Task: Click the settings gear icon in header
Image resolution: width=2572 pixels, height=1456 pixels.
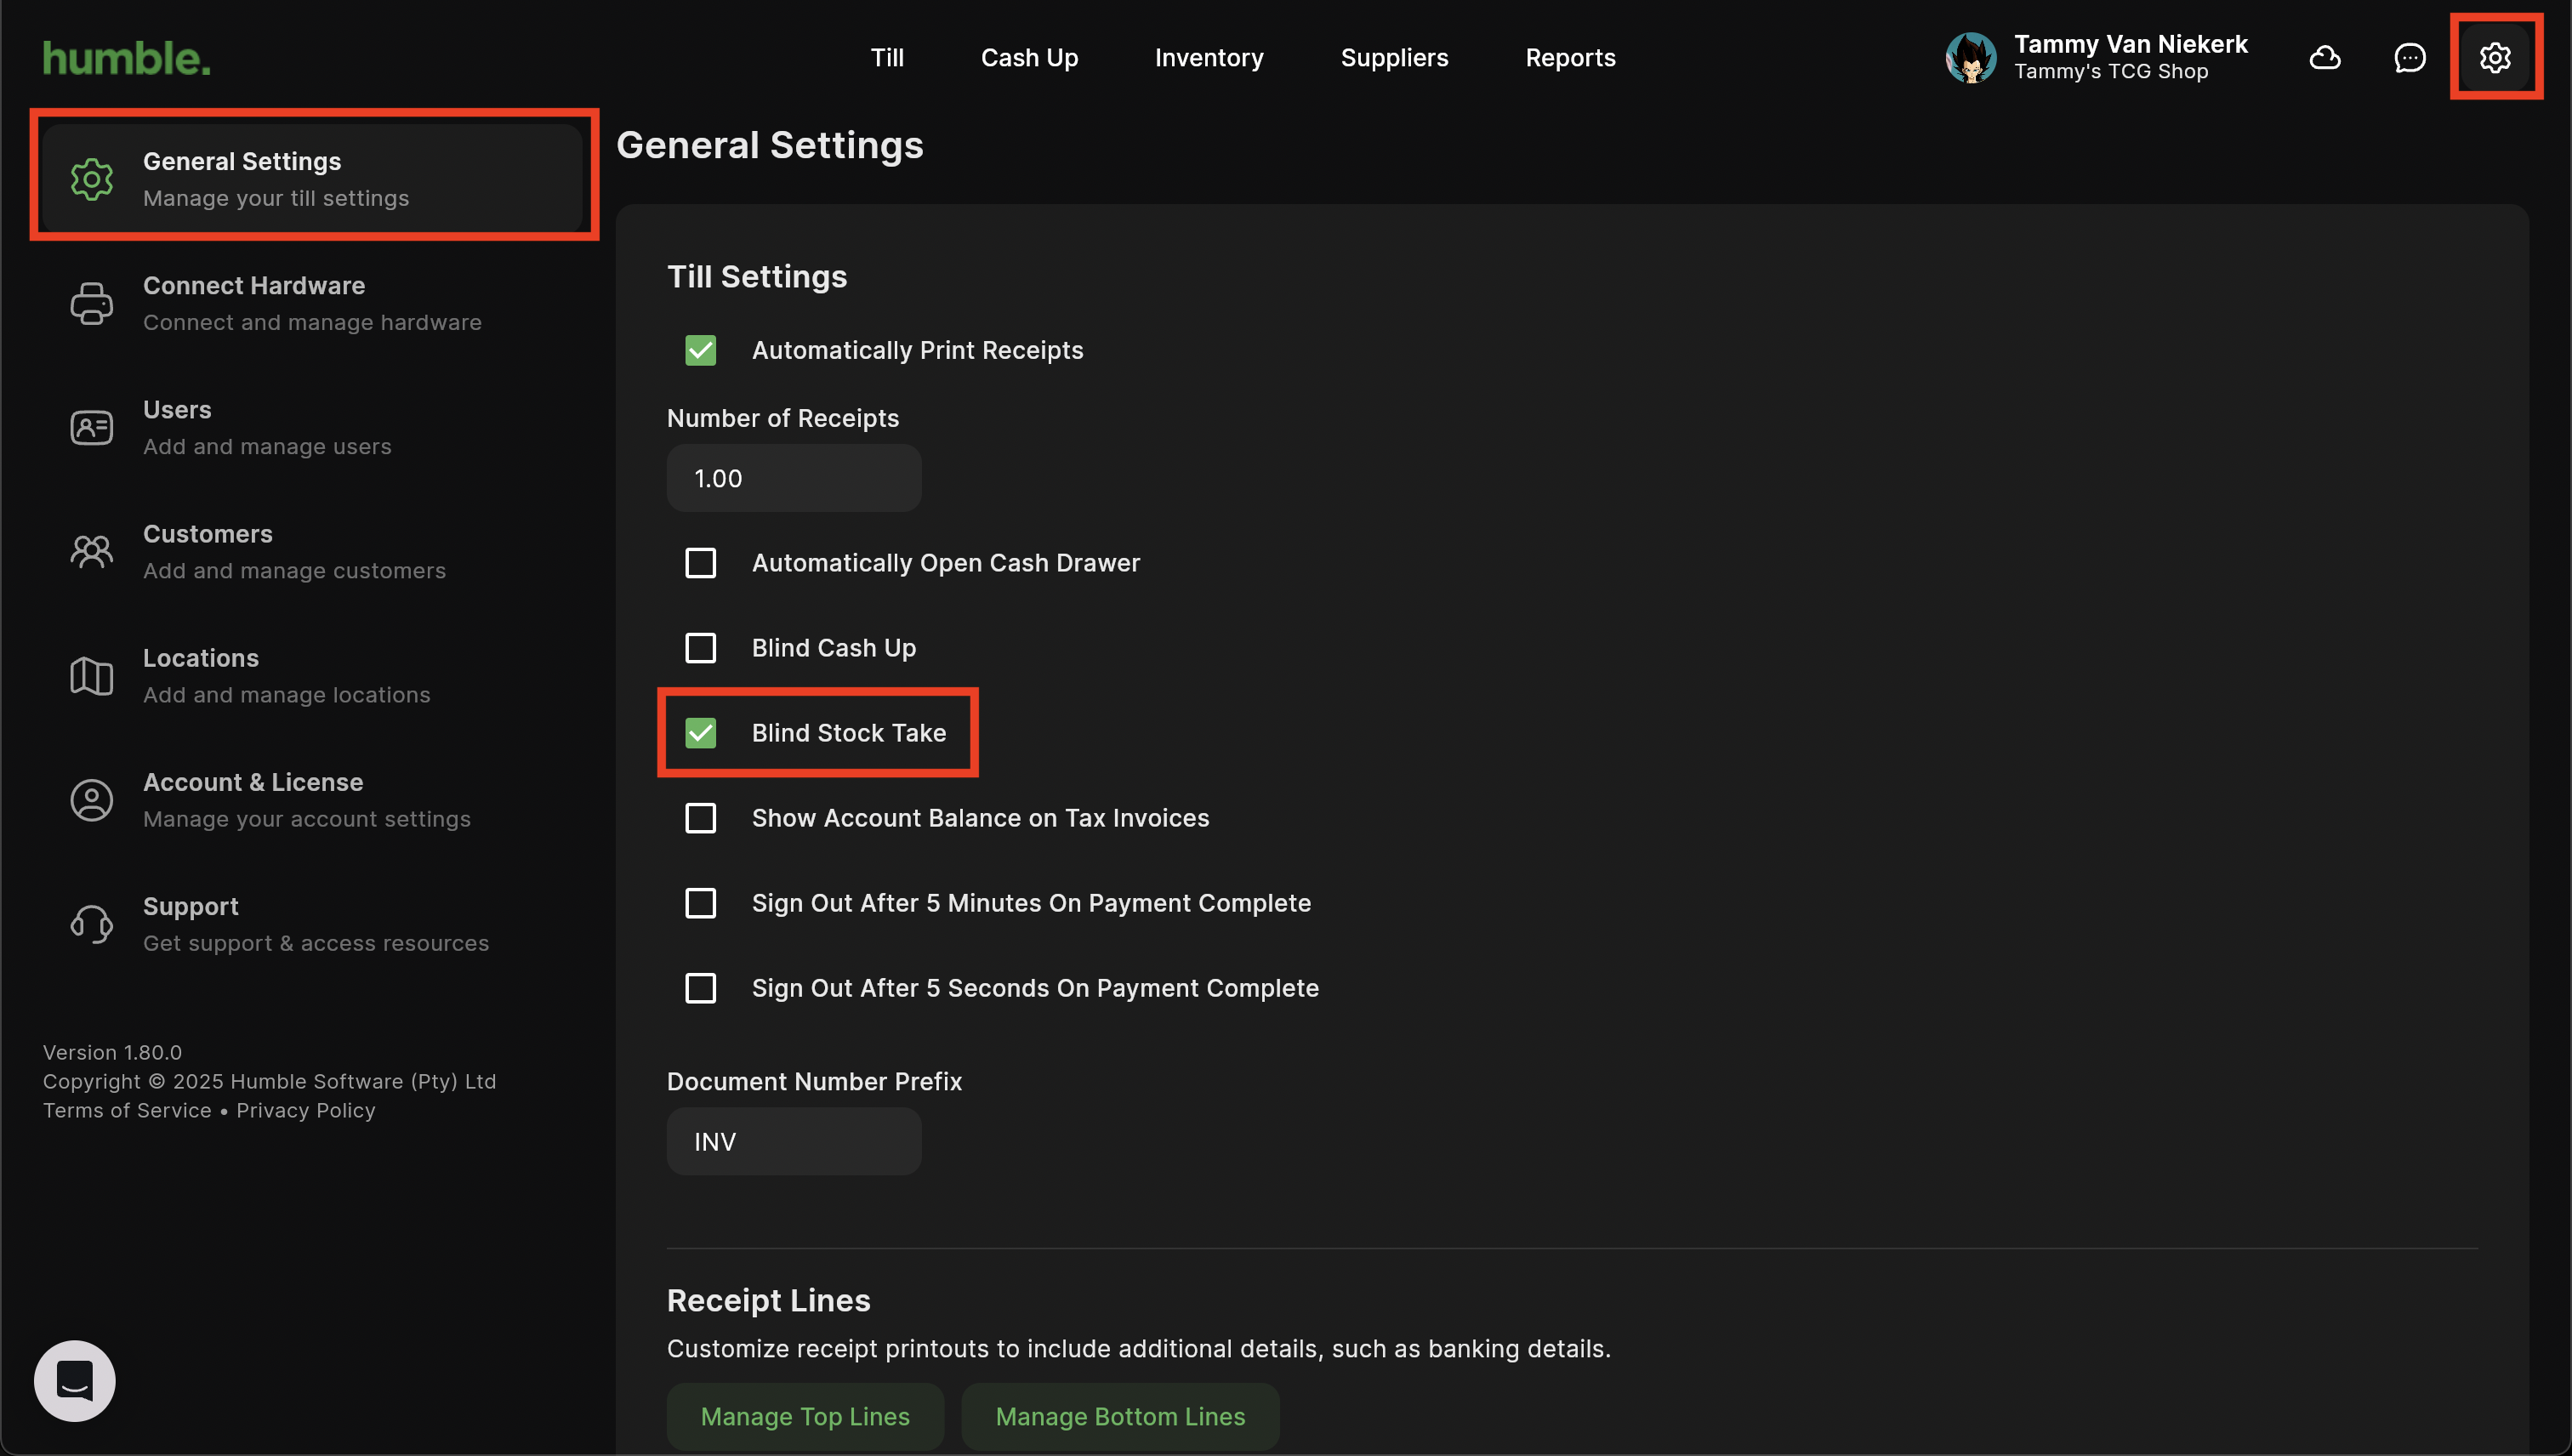Action: click(x=2495, y=58)
